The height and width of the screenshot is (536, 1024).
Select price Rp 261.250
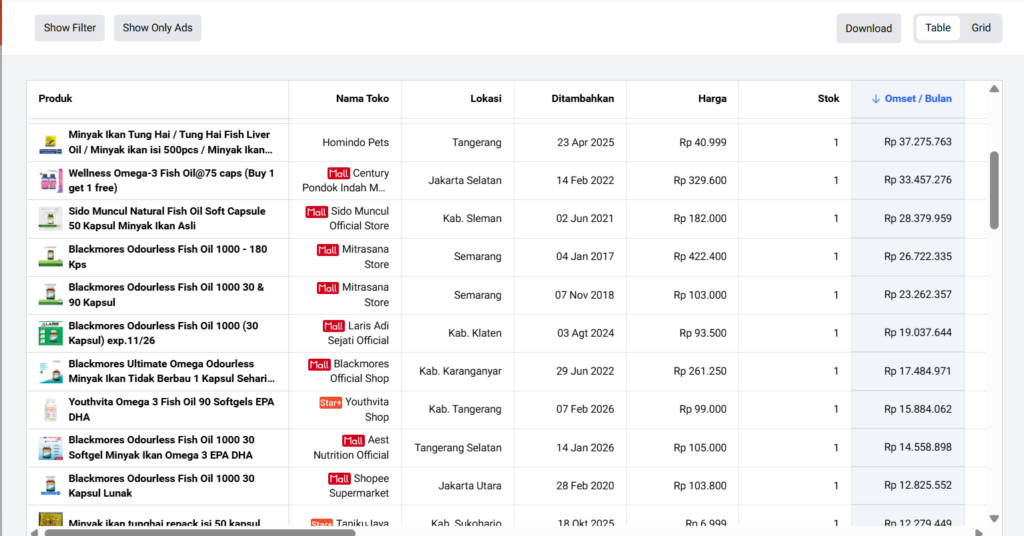pos(700,371)
